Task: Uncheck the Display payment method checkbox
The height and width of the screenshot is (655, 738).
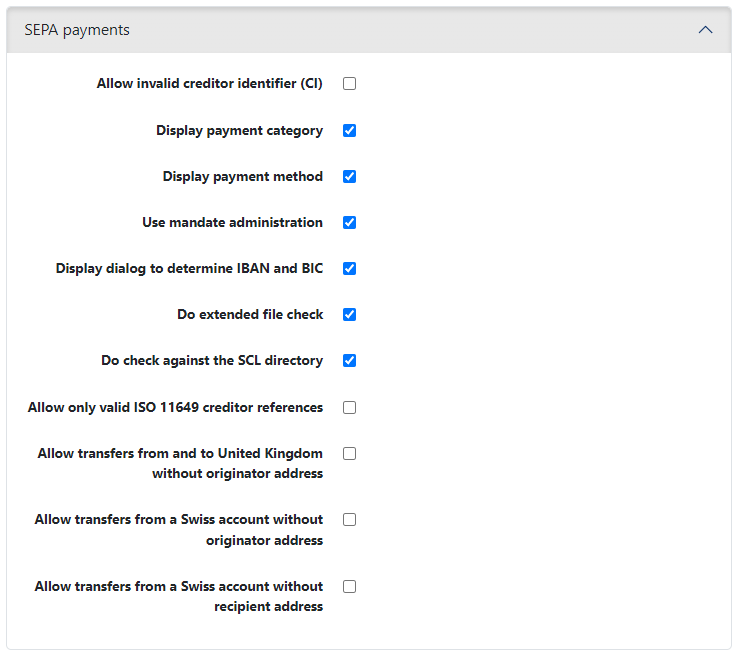Action: pos(349,176)
